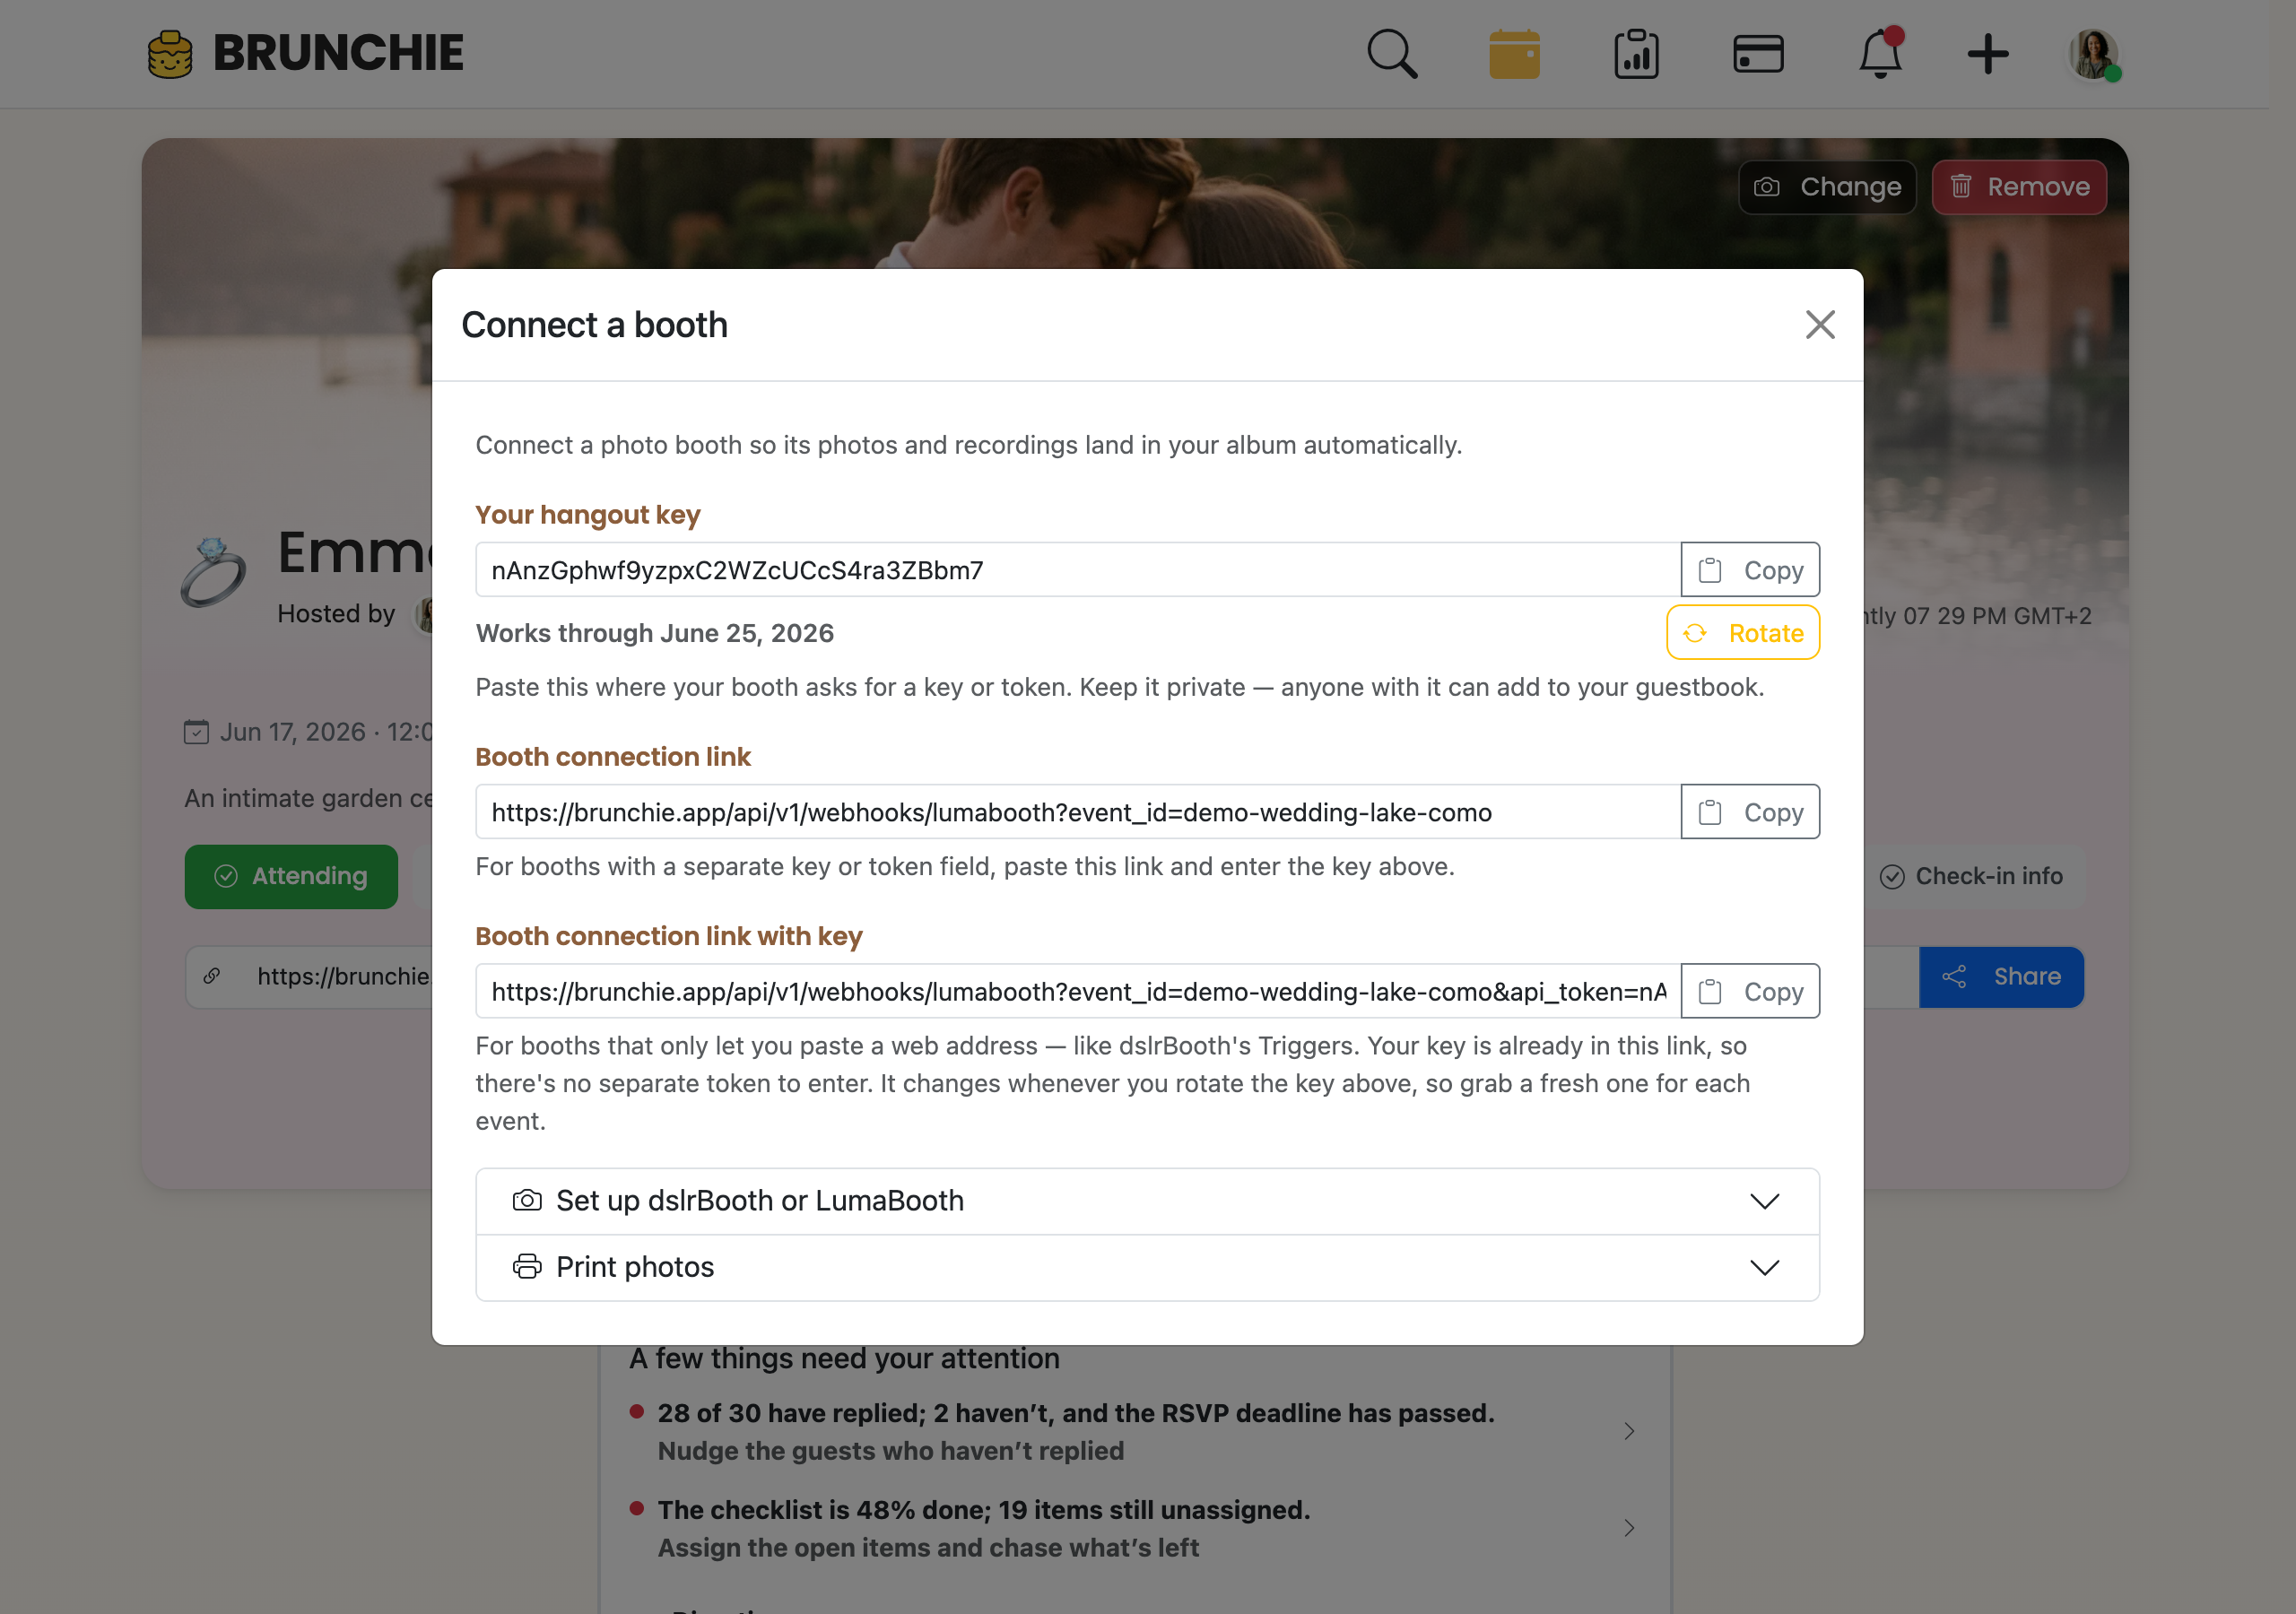Close the Connect a booth dialog

[x=1820, y=324]
